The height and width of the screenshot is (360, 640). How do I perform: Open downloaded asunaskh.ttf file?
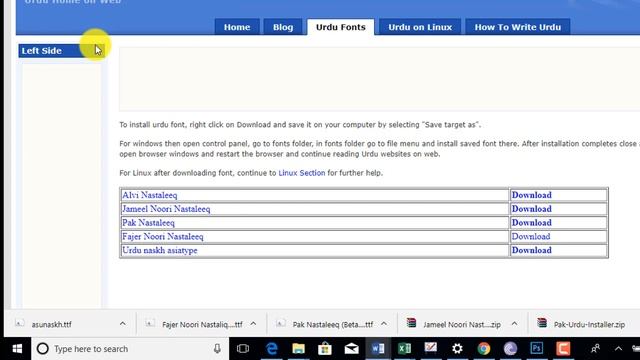pyautogui.click(x=51, y=324)
